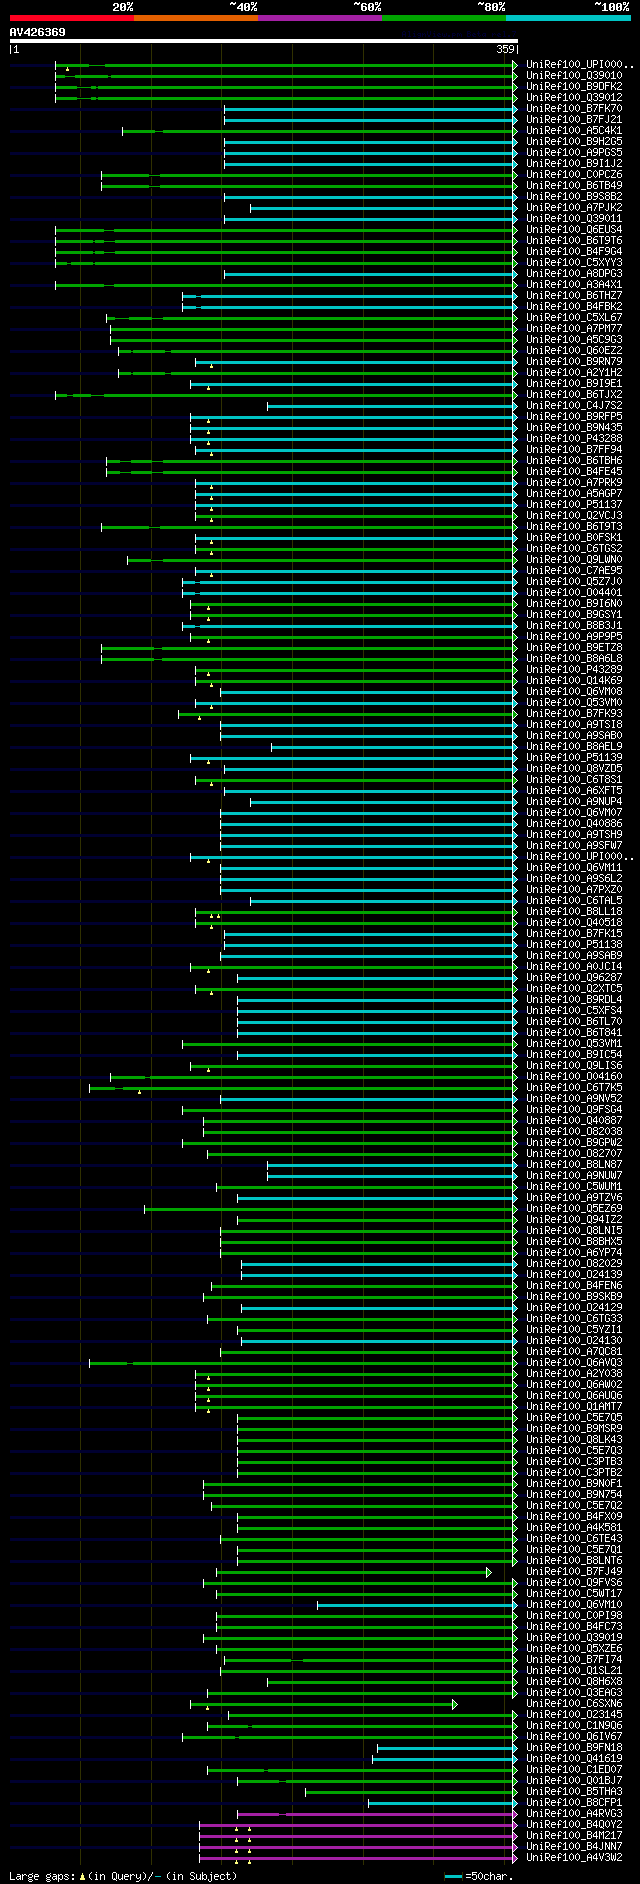This screenshot has width=640, height=1884.
Task: Click the green arrowhead in the C6SXN6 row
Action: 455,1704
